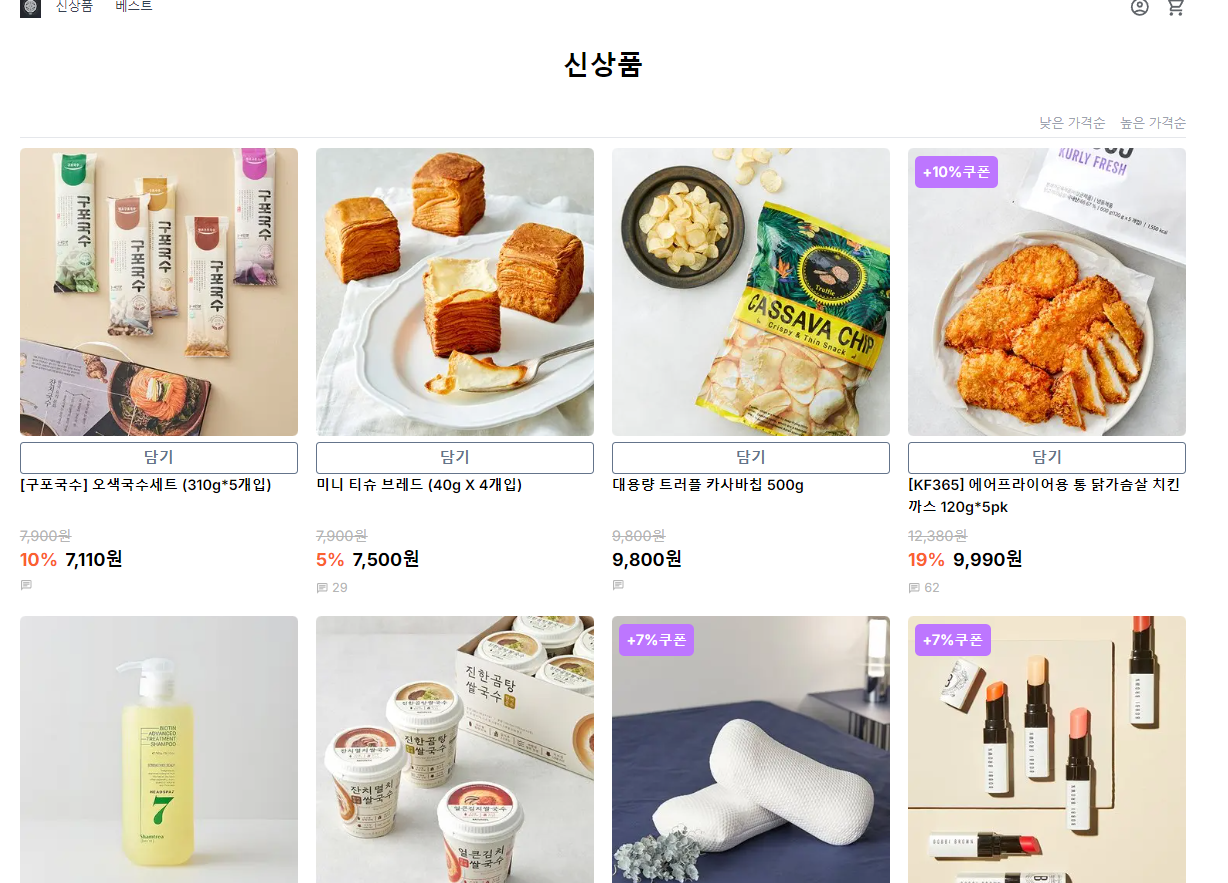Go to the 신상품 menu tab
This screenshot has height=883, width=1228.
tap(74, 6)
